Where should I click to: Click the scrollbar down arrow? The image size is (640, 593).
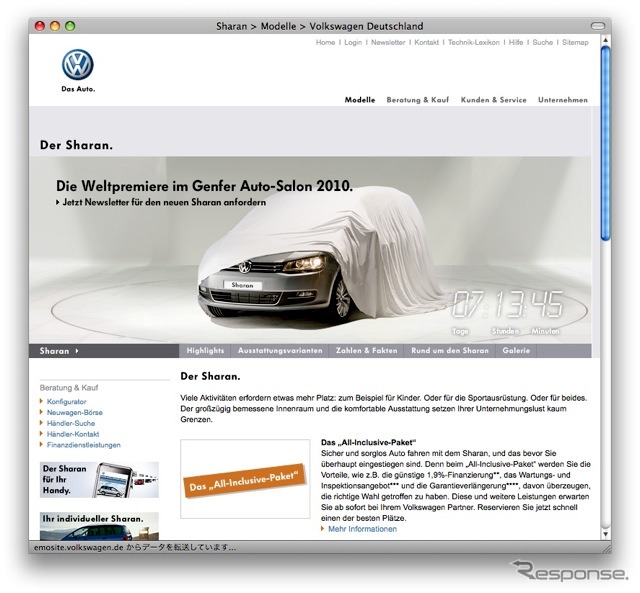click(606, 534)
